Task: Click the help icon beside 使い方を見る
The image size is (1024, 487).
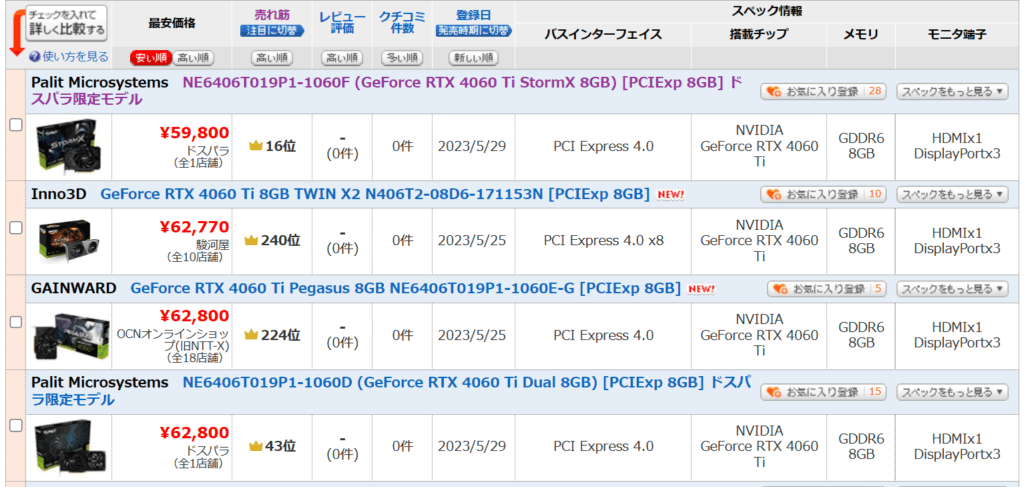Action: point(35,57)
